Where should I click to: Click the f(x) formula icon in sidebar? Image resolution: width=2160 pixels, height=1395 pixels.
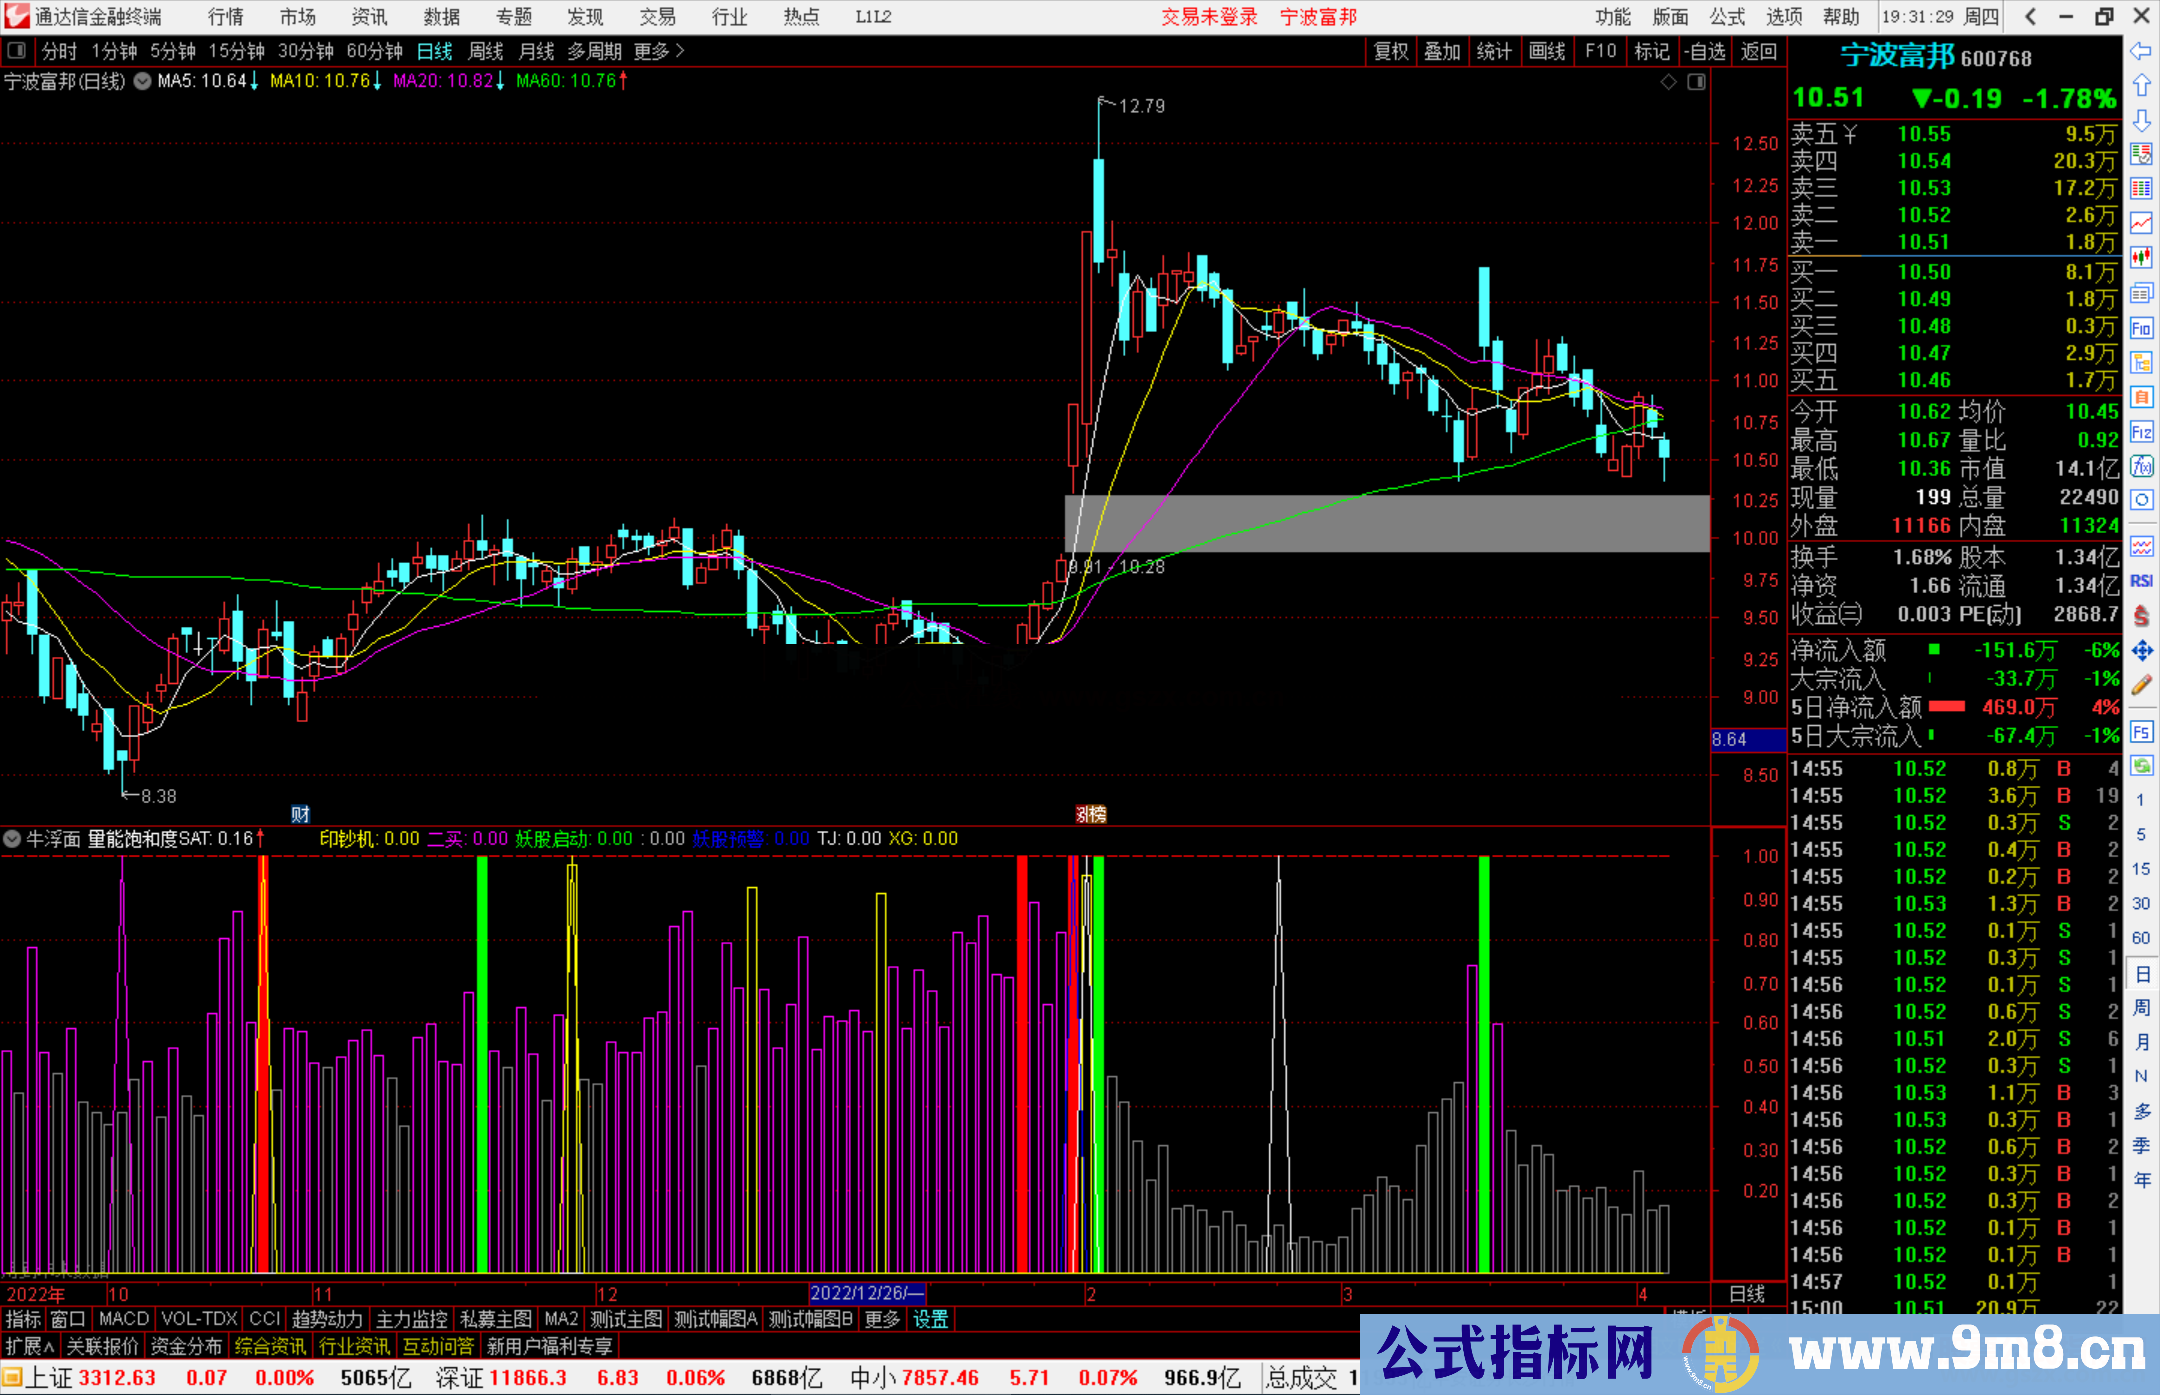(x=2141, y=466)
